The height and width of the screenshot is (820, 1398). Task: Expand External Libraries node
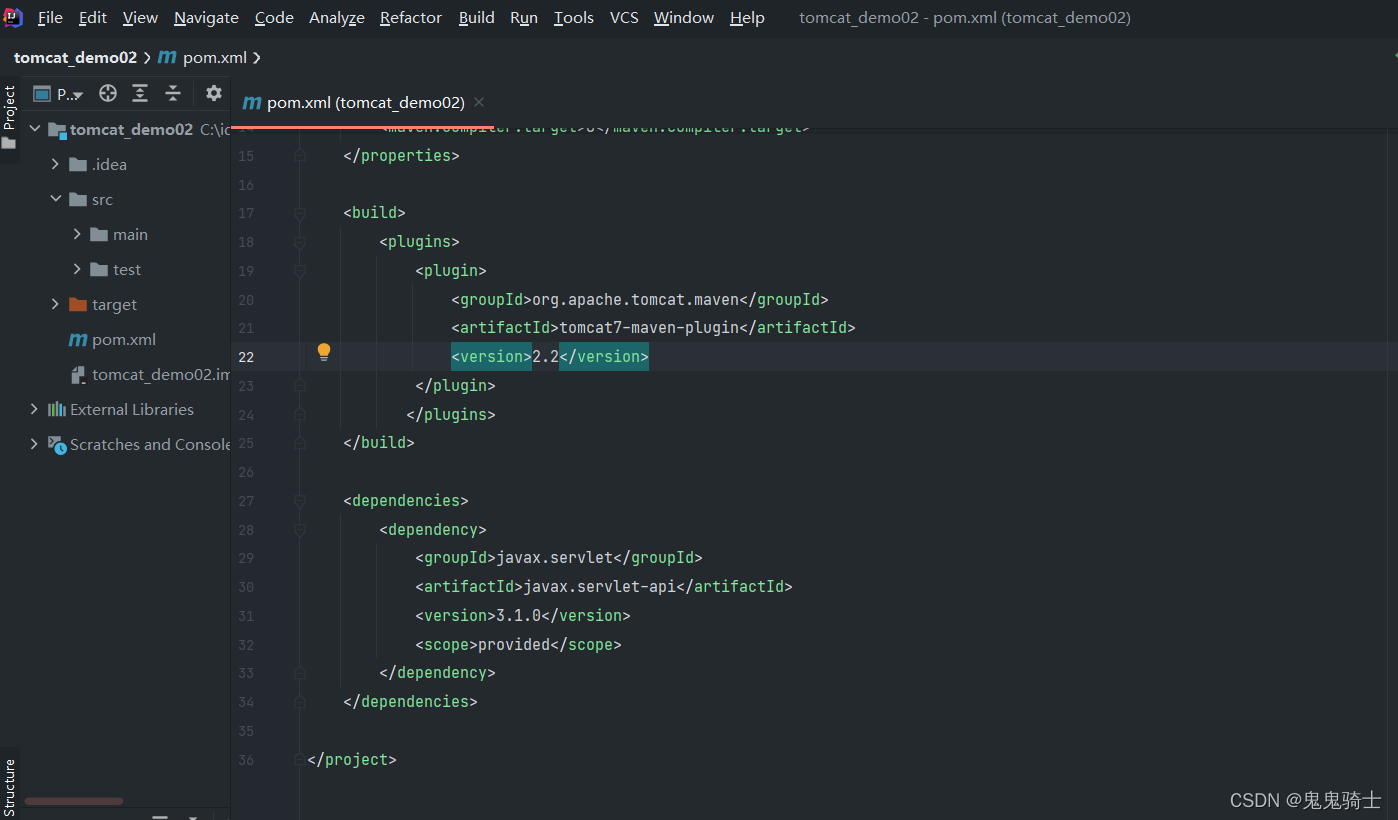[x=34, y=409]
